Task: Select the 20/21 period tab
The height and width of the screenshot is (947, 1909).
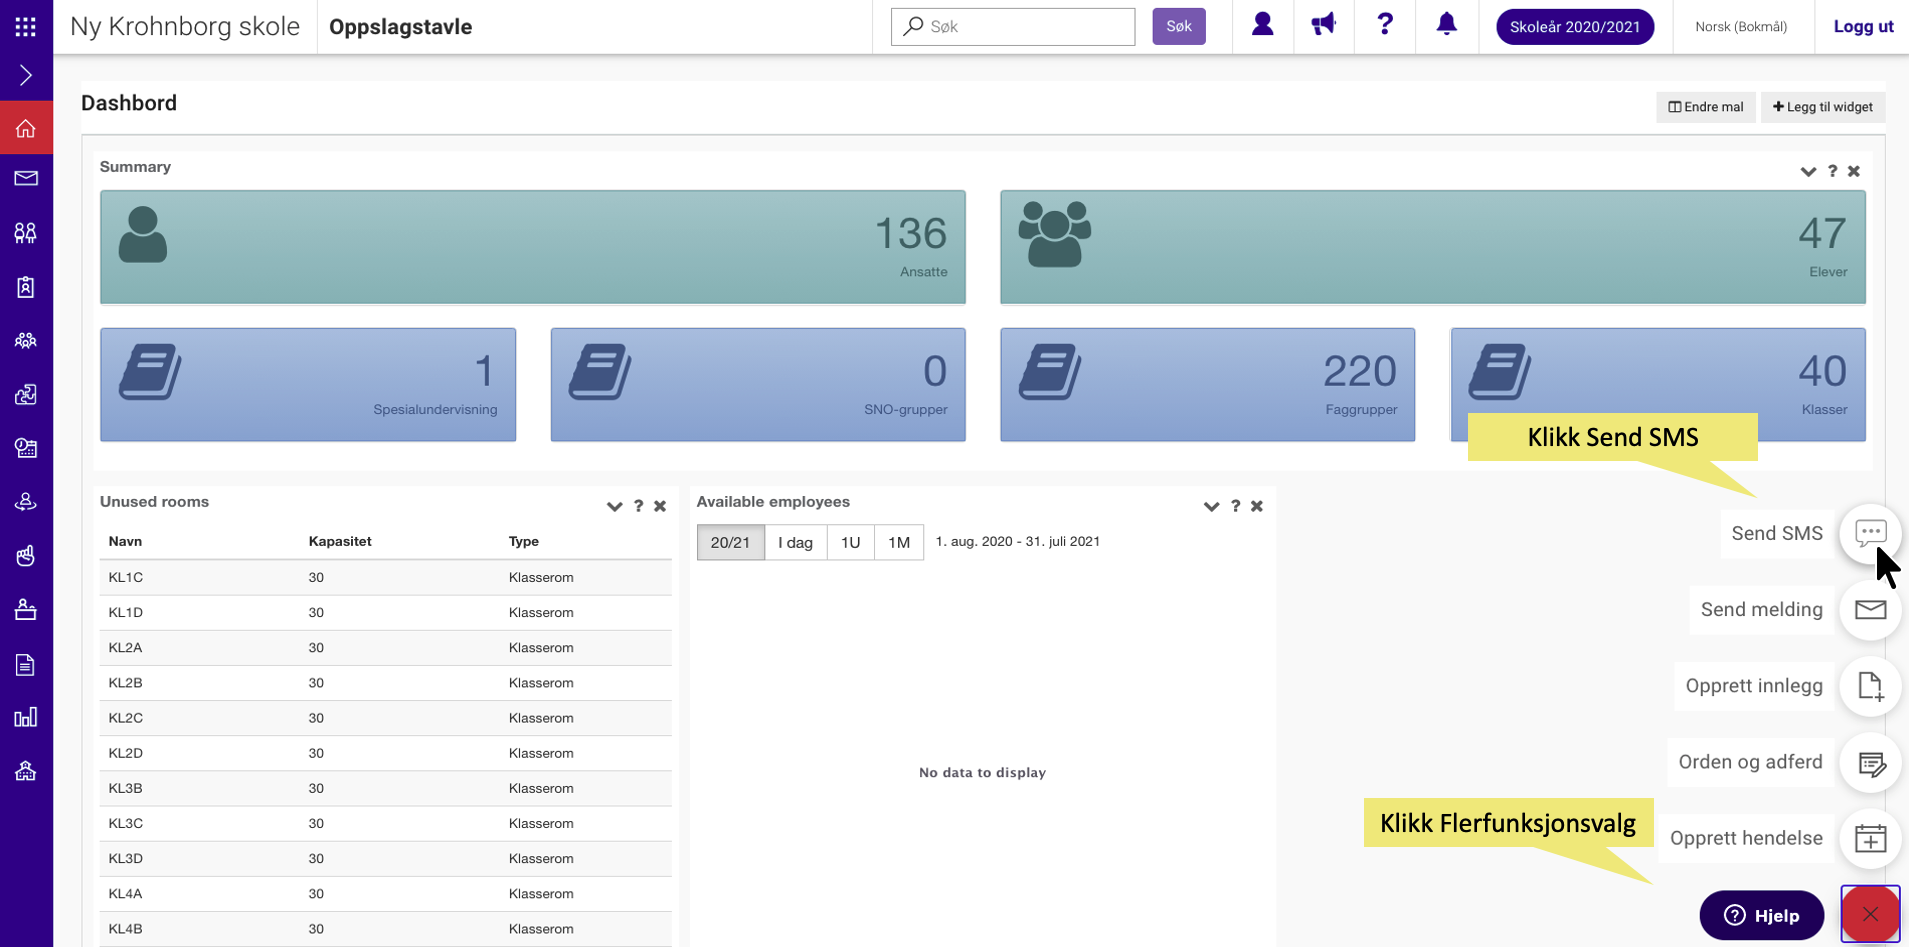Action: point(730,542)
